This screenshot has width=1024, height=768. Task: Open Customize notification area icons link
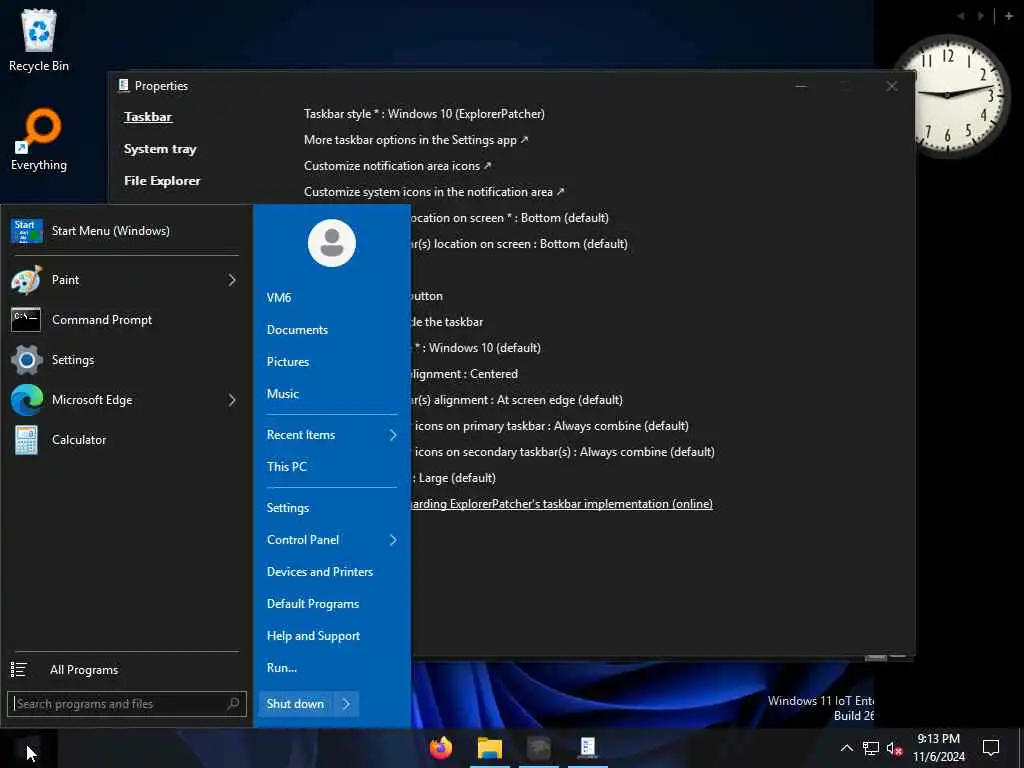398,166
